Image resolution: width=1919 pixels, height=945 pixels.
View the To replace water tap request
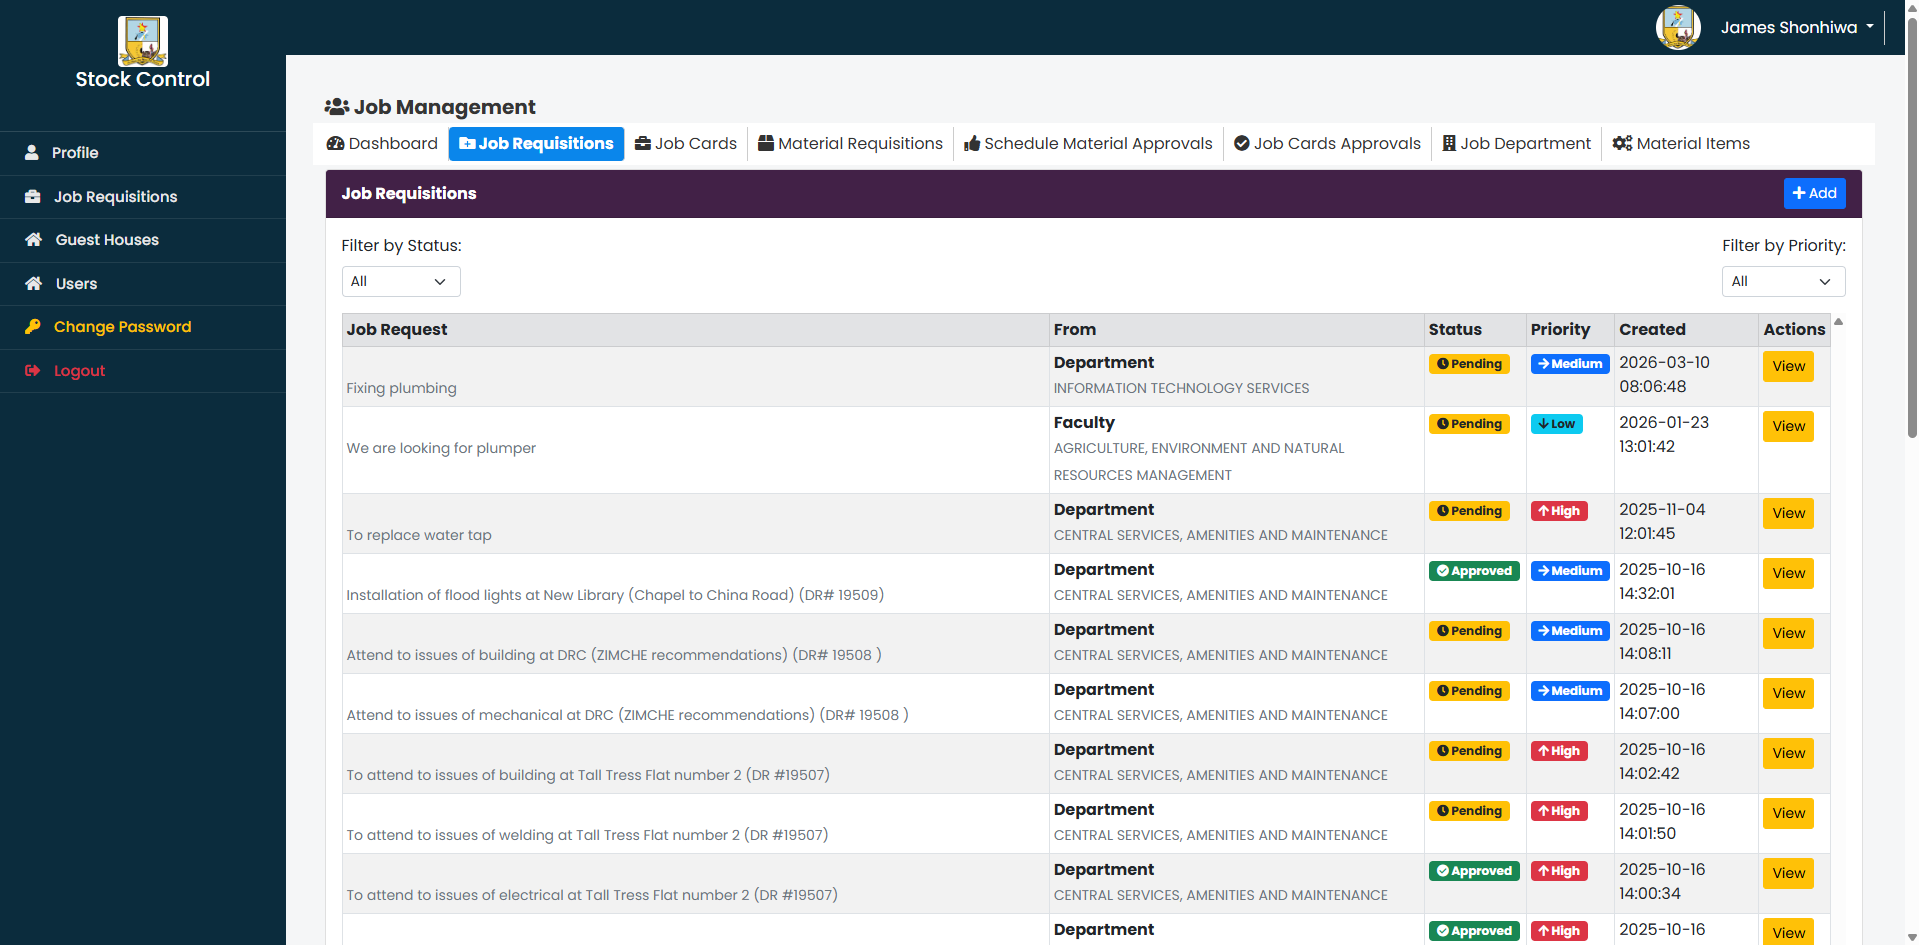pos(1788,513)
